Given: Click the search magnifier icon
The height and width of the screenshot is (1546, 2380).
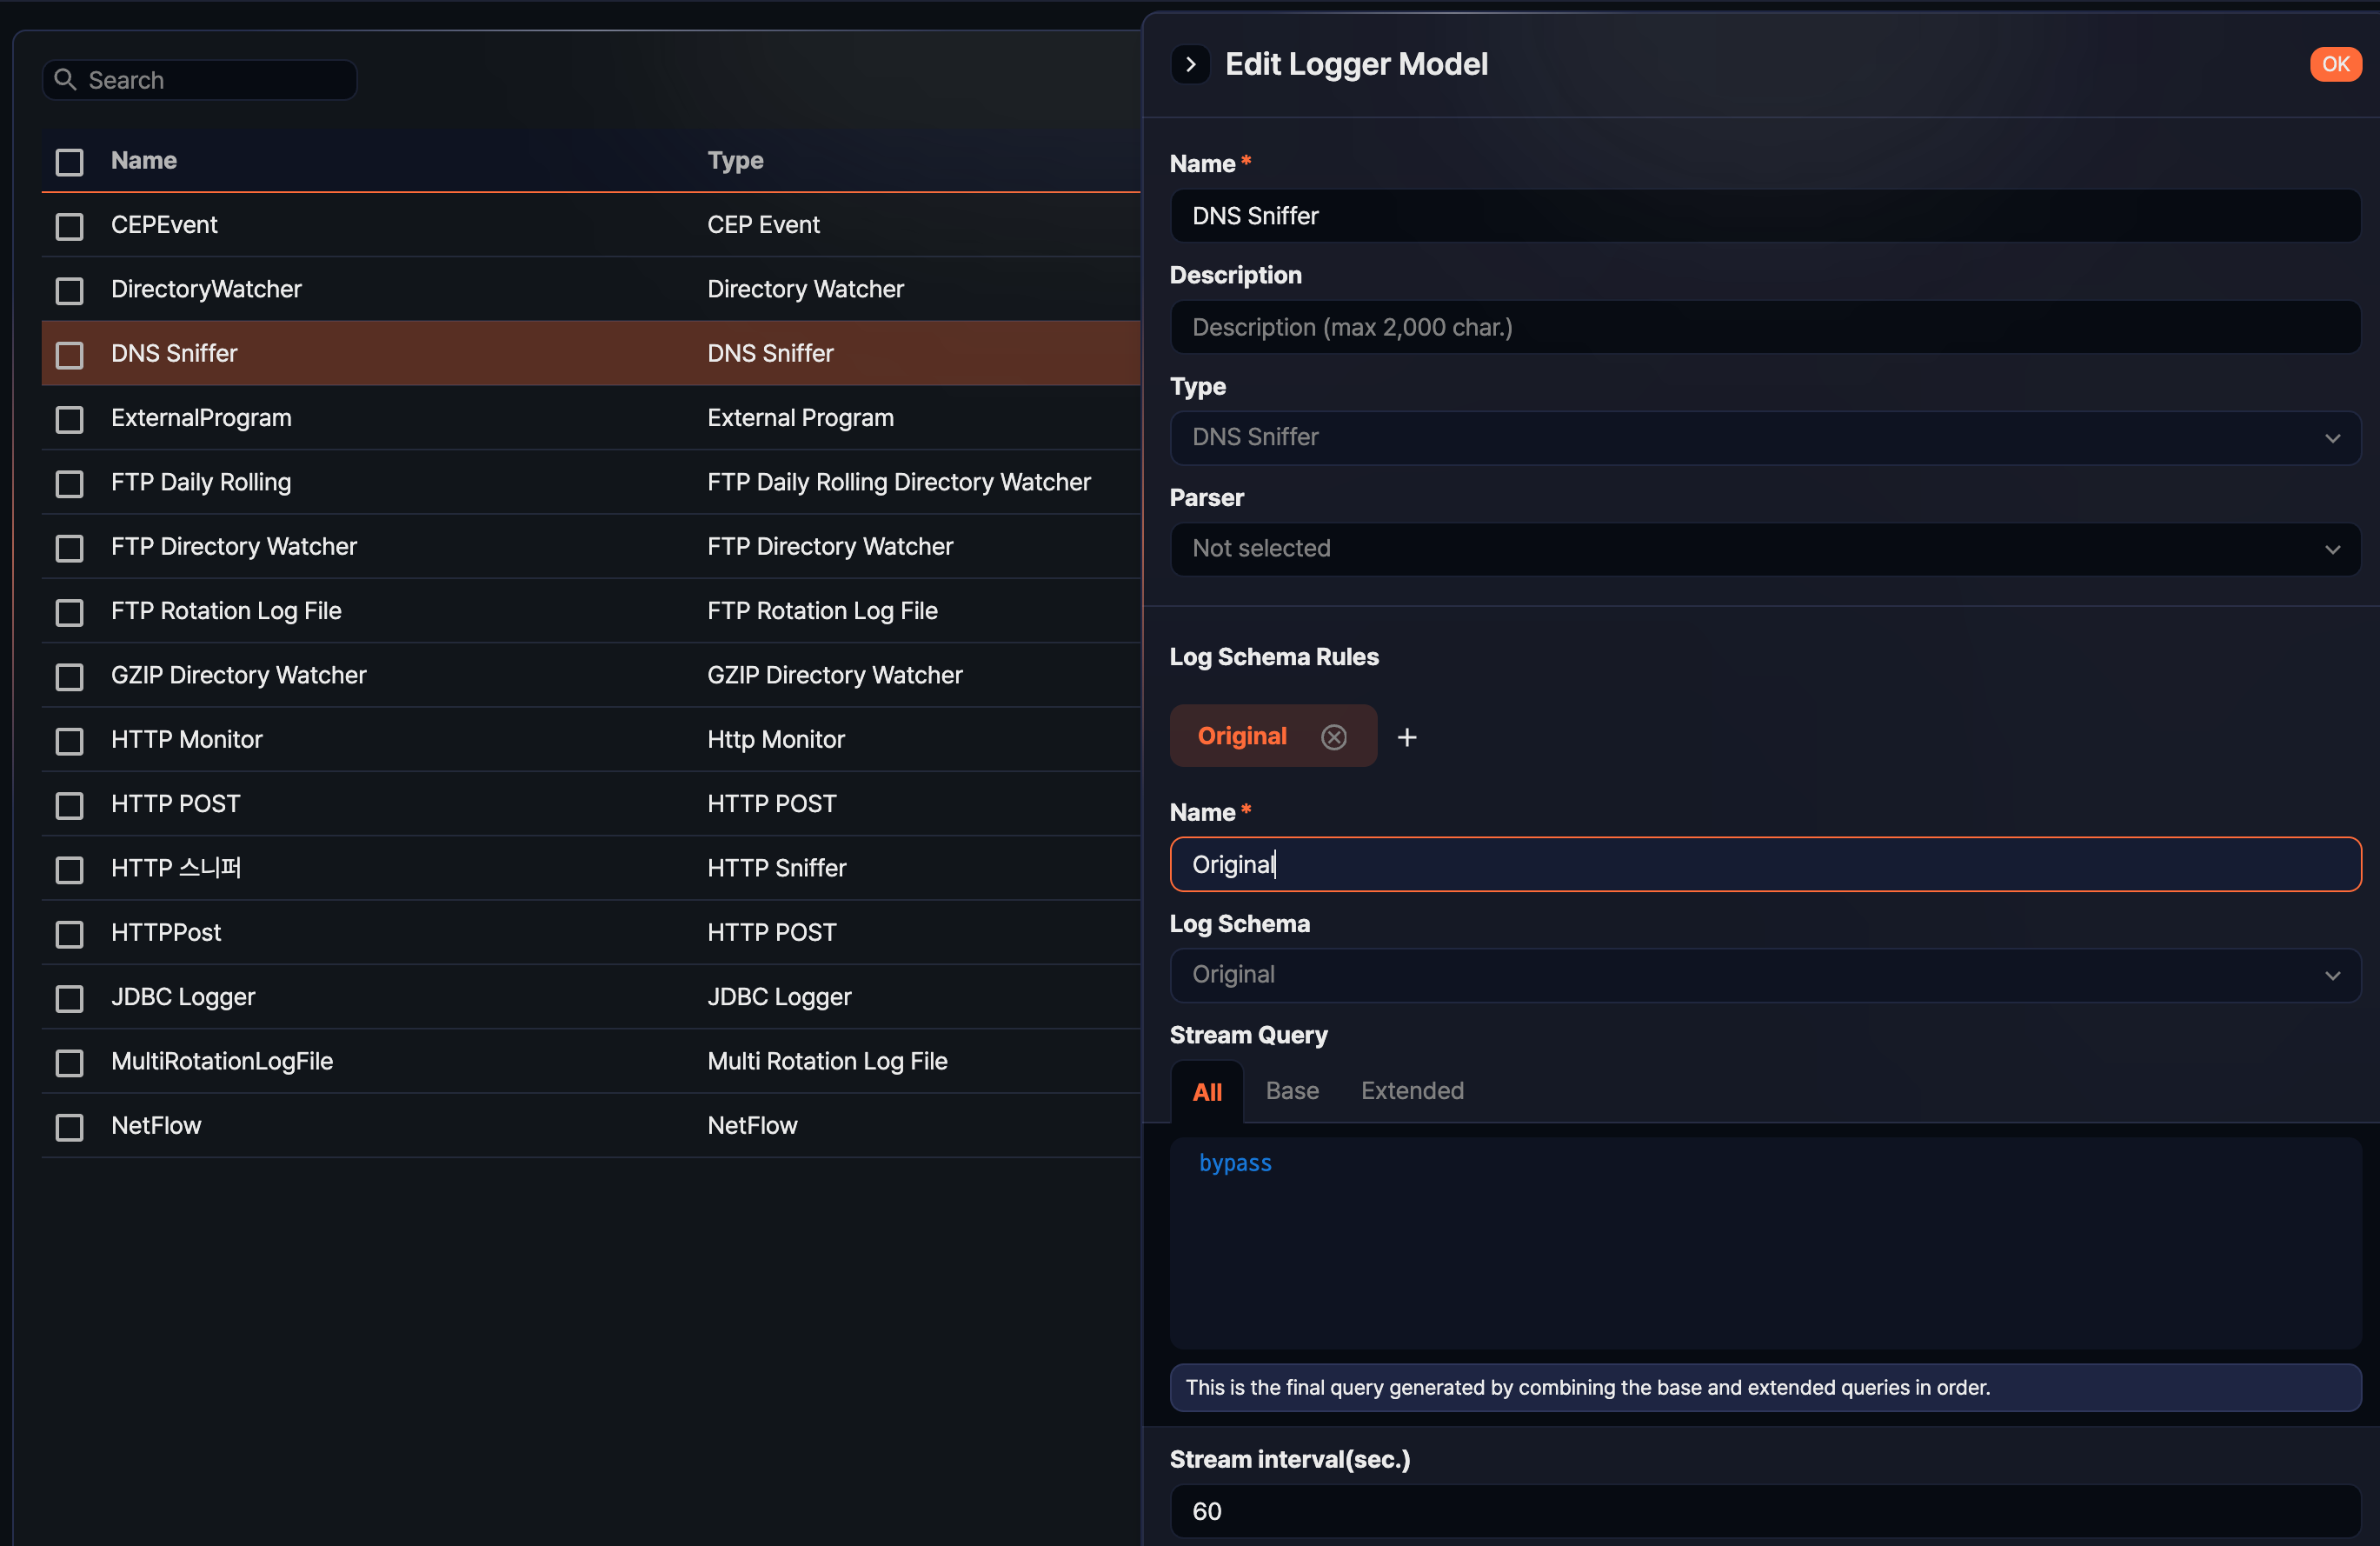Looking at the screenshot, I should [x=66, y=79].
